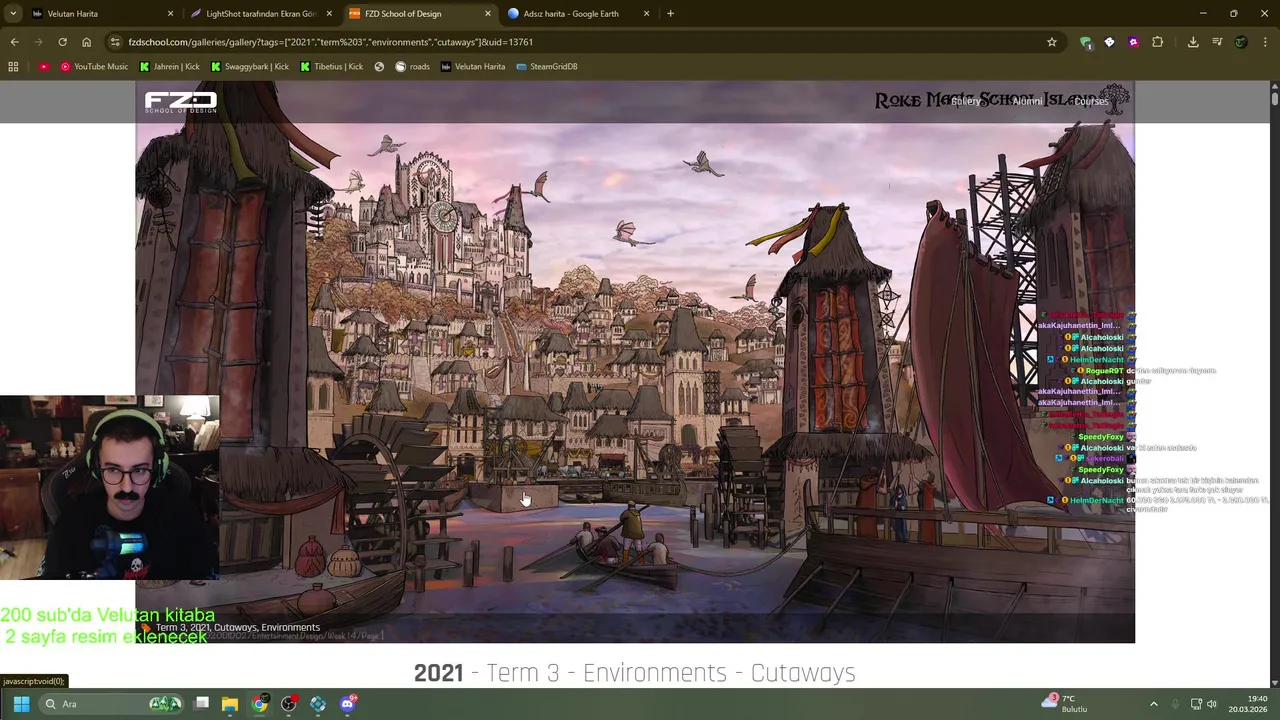
Task: Open the purple extension icon
Action: coord(1133,42)
